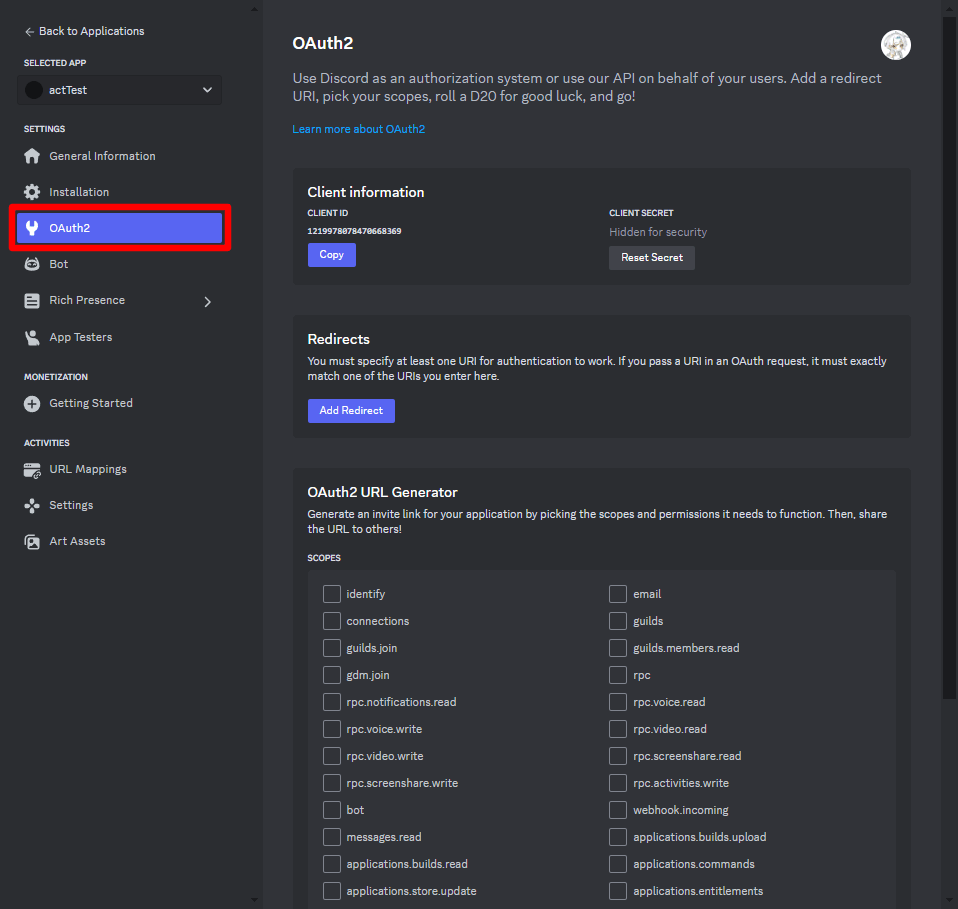Tick the applications.builds.upload scope
Image resolution: width=958 pixels, height=909 pixels.
tap(618, 837)
